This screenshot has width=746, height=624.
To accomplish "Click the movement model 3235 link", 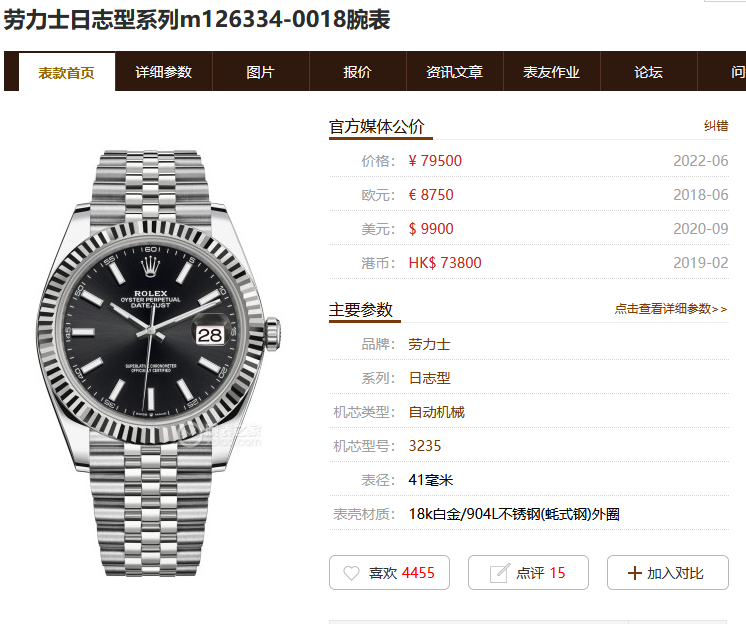I will click(x=425, y=446).
